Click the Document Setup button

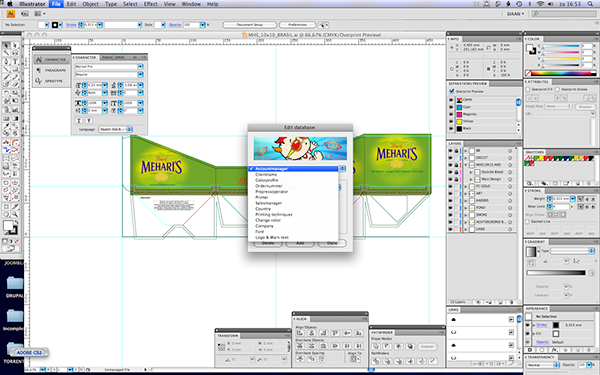click(x=249, y=25)
